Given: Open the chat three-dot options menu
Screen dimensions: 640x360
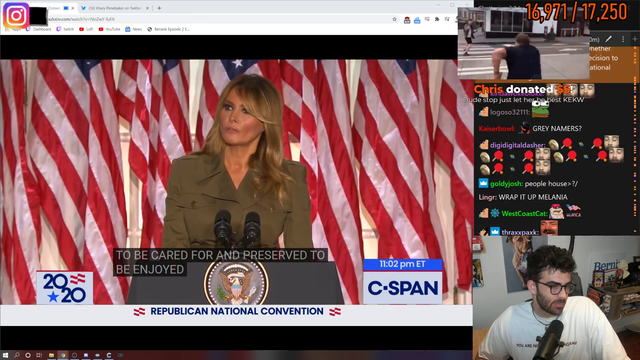Looking at the screenshot, I should [623, 39].
